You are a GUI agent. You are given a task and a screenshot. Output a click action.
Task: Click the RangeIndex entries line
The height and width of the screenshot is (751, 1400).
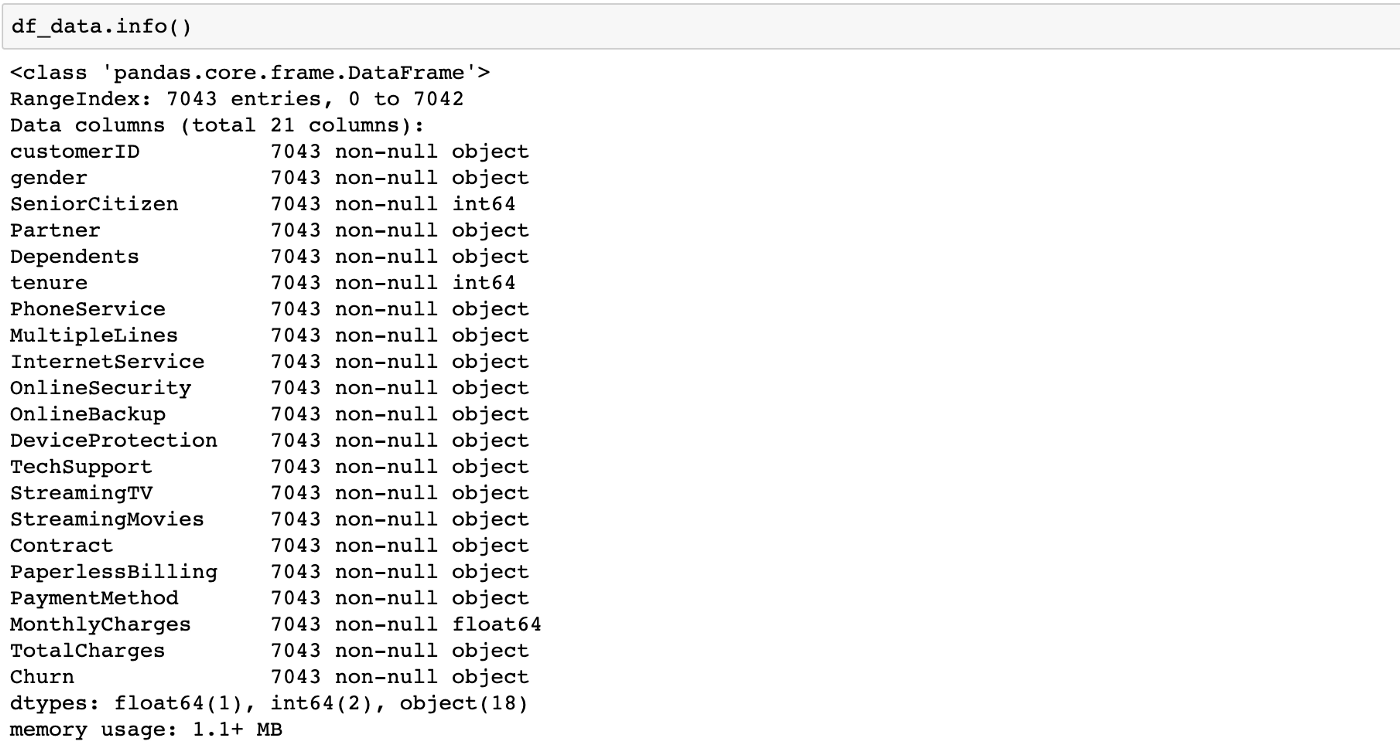pos(237,99)
